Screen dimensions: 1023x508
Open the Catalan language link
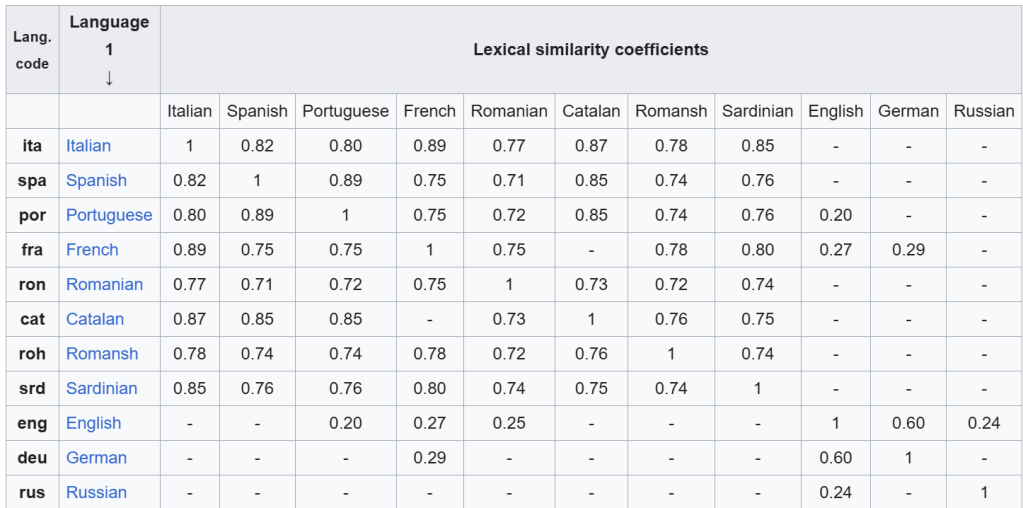pos(95,319)
